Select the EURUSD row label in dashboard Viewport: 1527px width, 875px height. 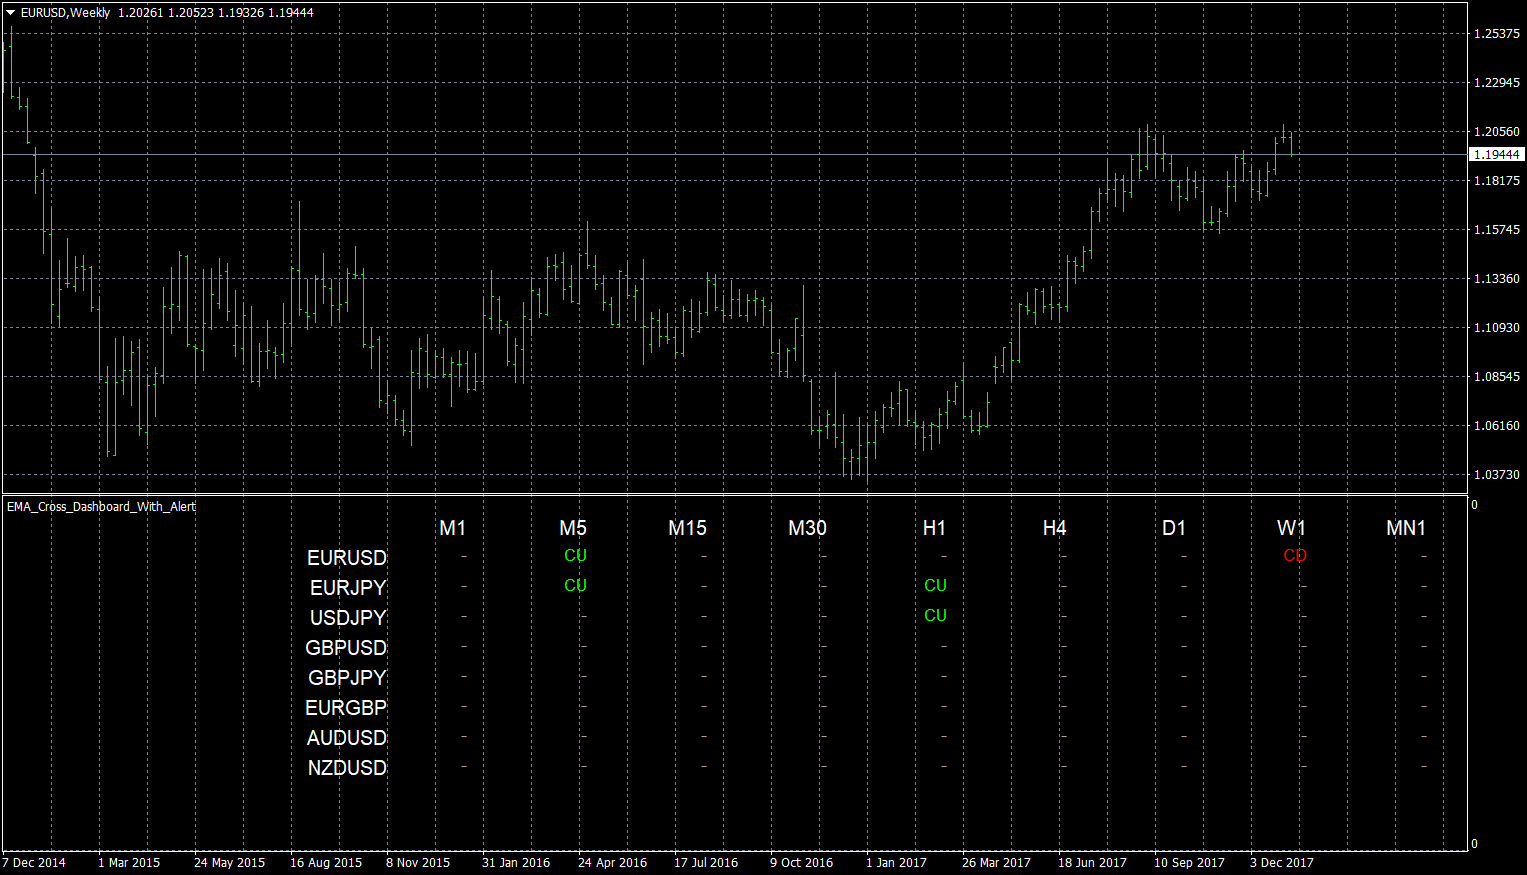click(x=346, y=558)
